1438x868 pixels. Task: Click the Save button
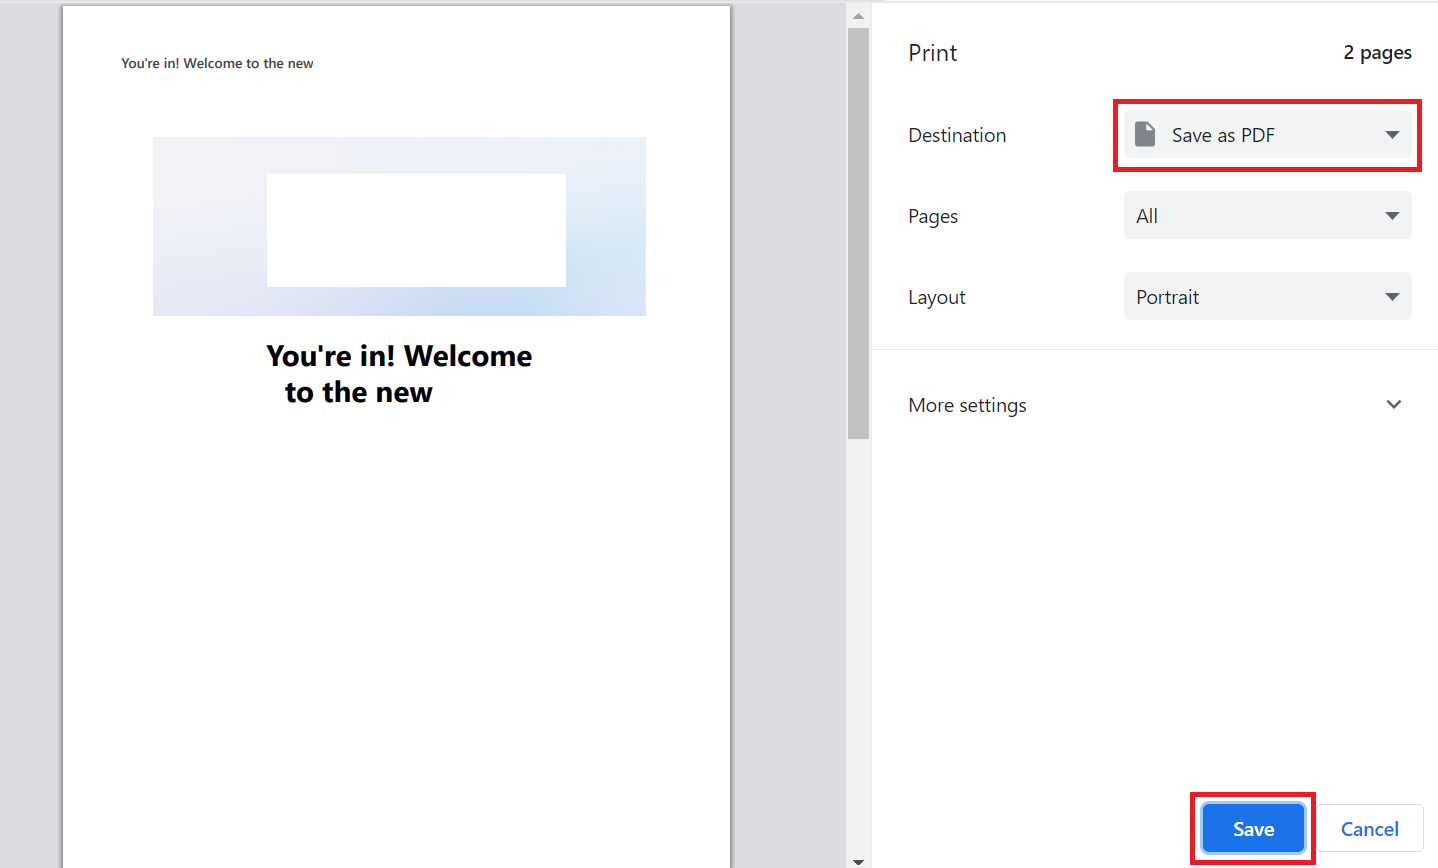tap(1253, 829)
